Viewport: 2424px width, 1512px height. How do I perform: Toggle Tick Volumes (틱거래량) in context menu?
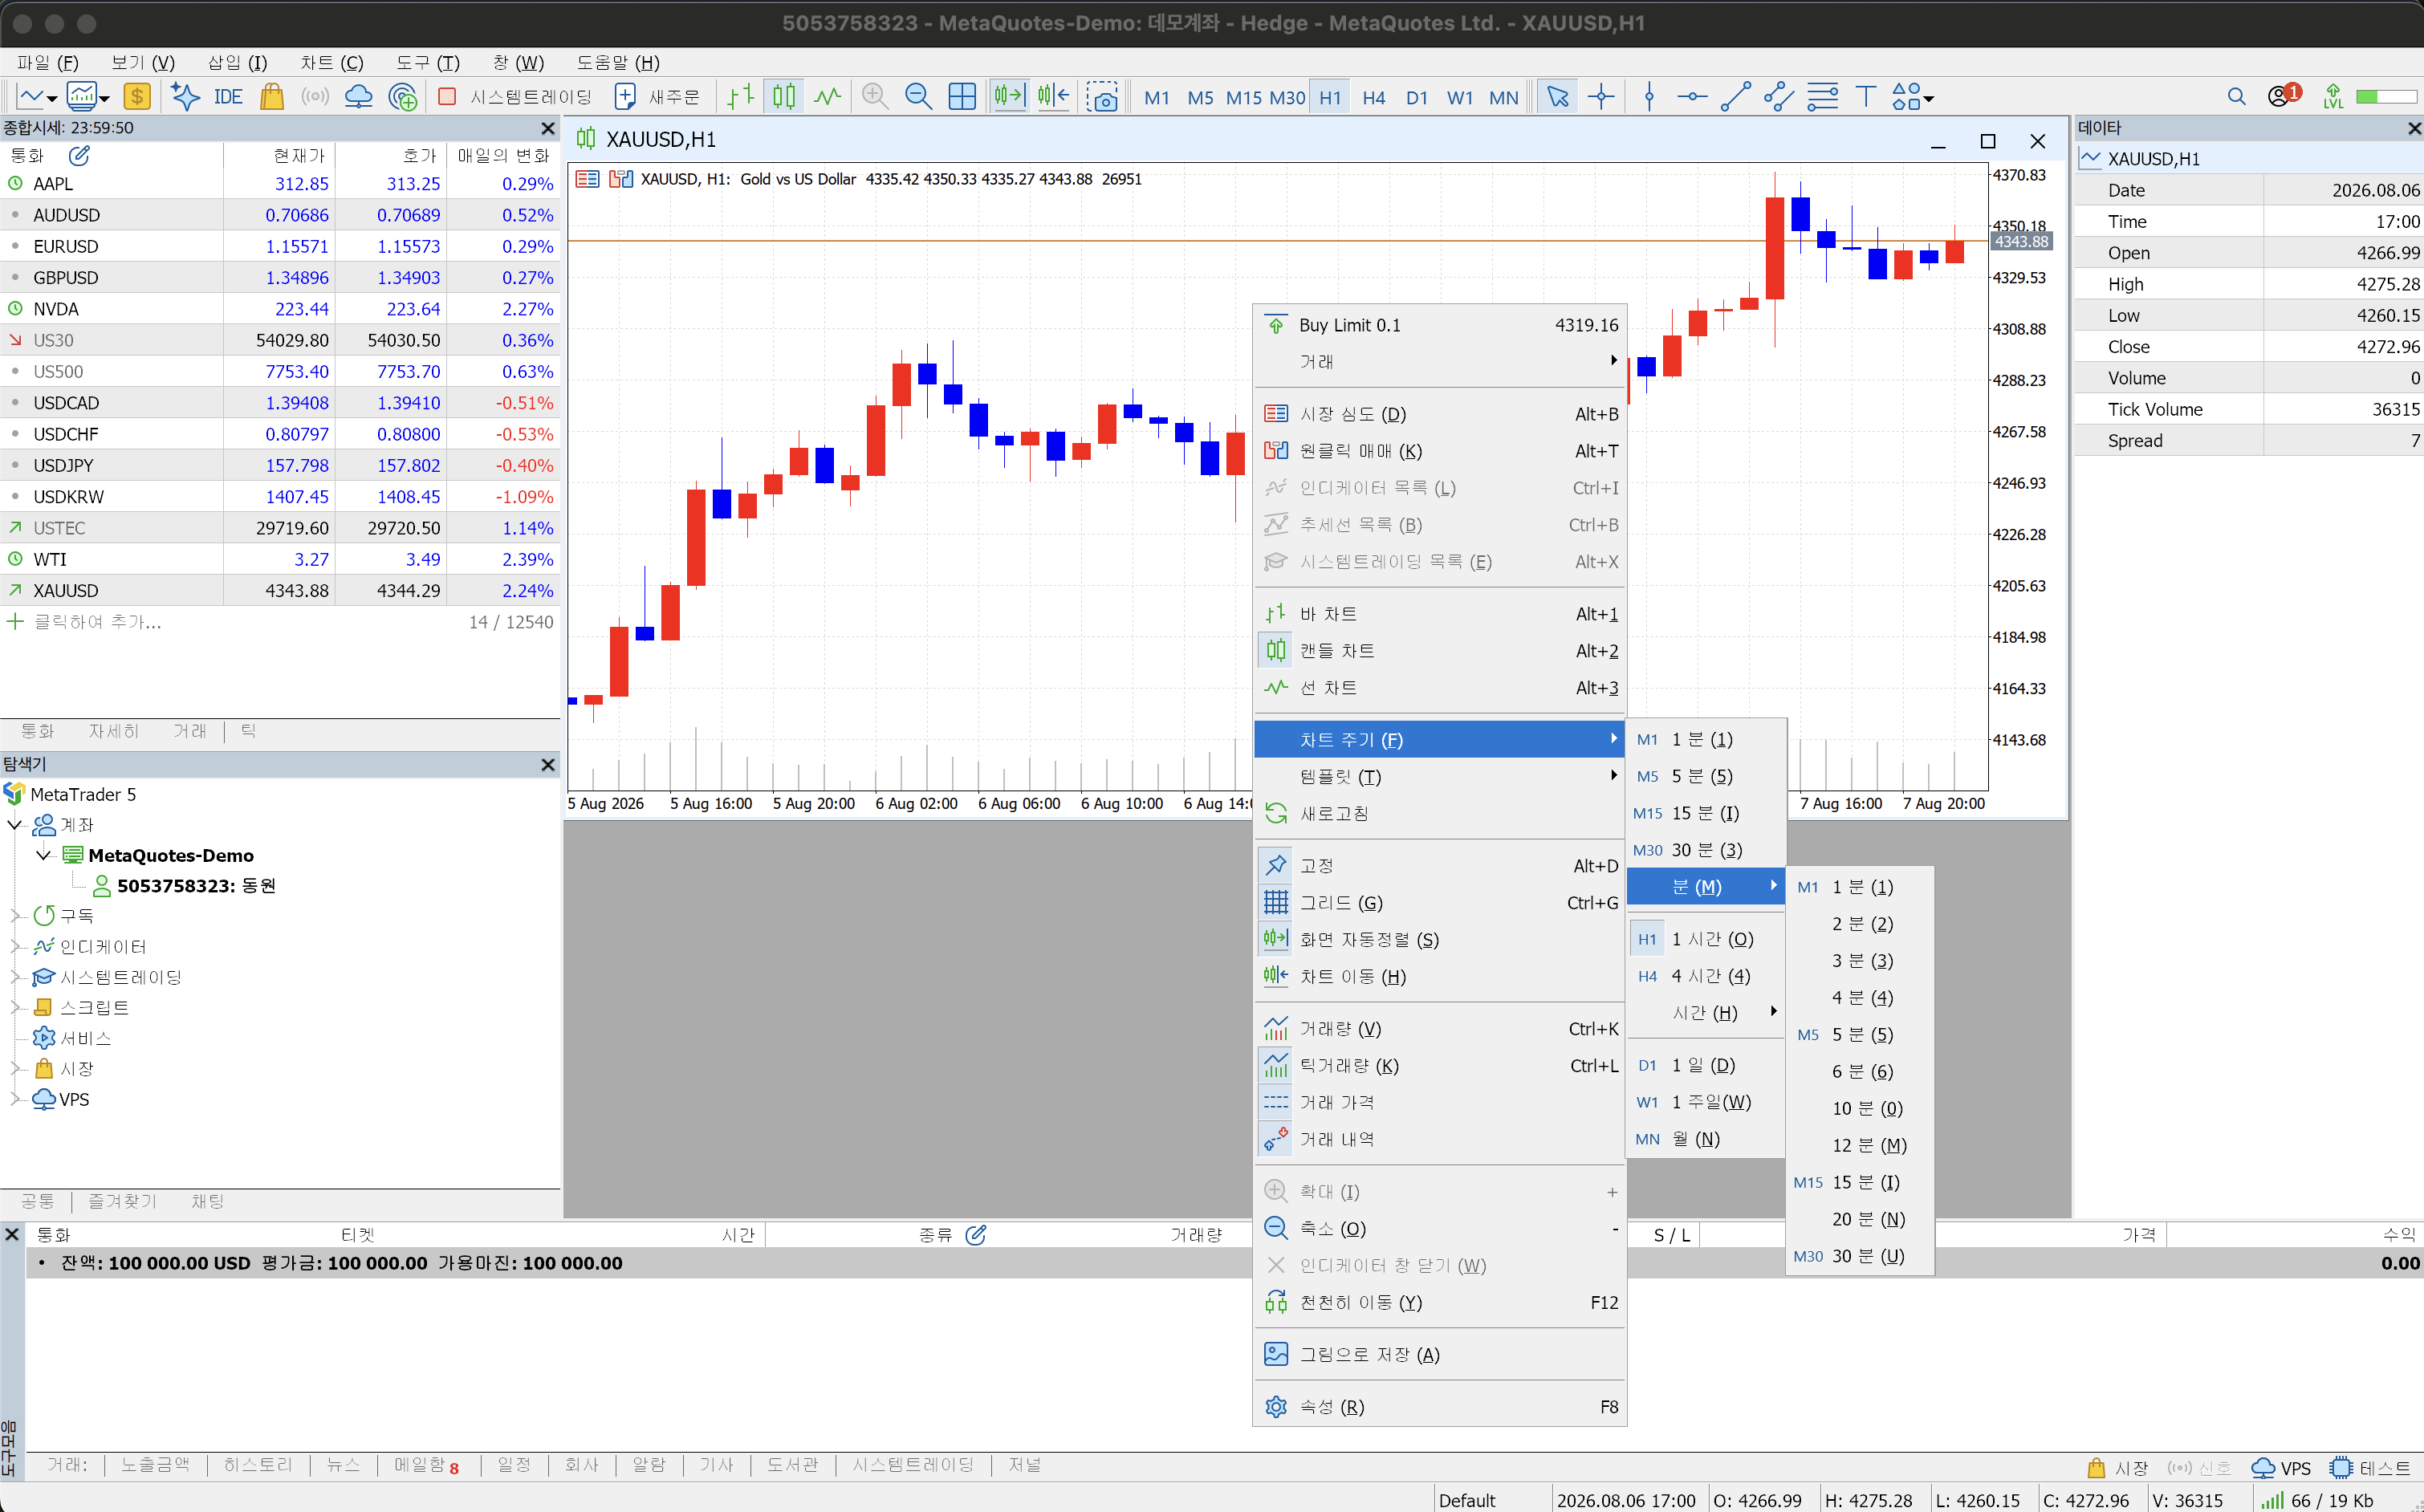1439,1066
